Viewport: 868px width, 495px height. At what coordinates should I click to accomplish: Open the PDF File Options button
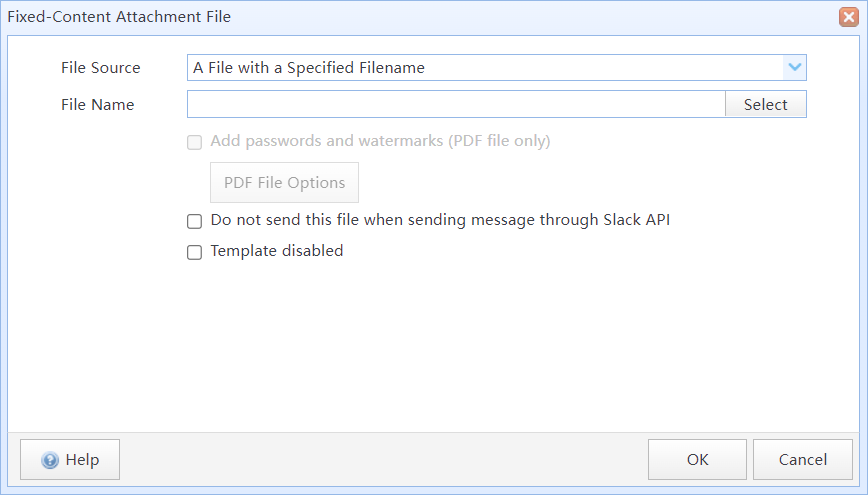285,183
